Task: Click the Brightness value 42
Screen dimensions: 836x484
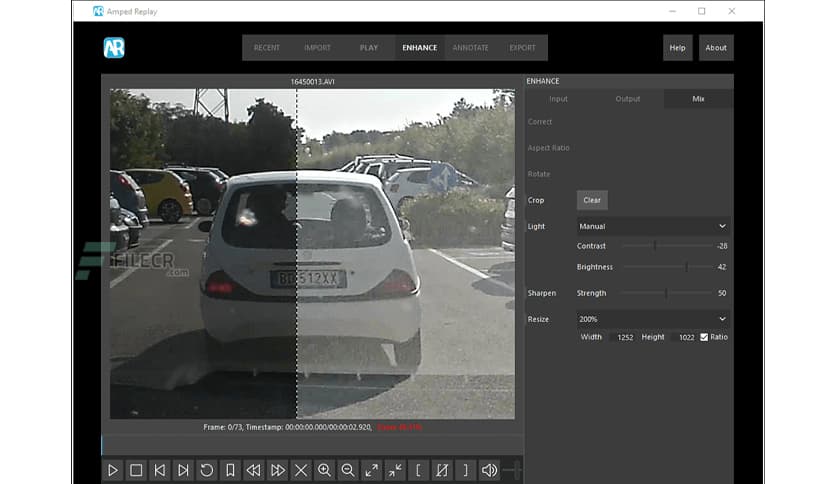Action: click(722, 267)
